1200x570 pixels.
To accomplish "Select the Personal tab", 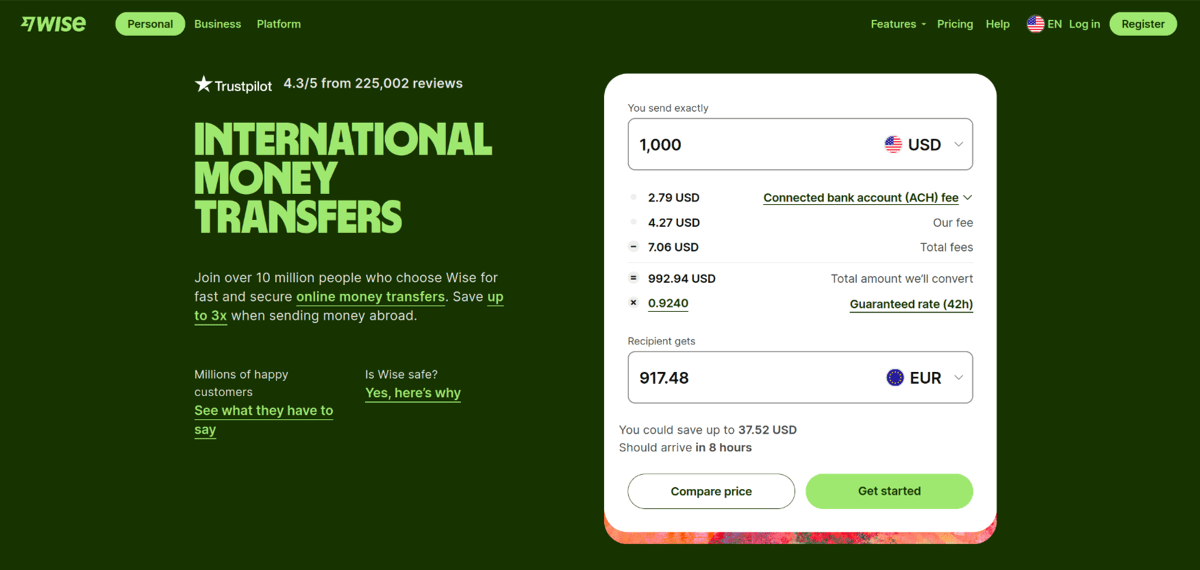I will [150, 24].
